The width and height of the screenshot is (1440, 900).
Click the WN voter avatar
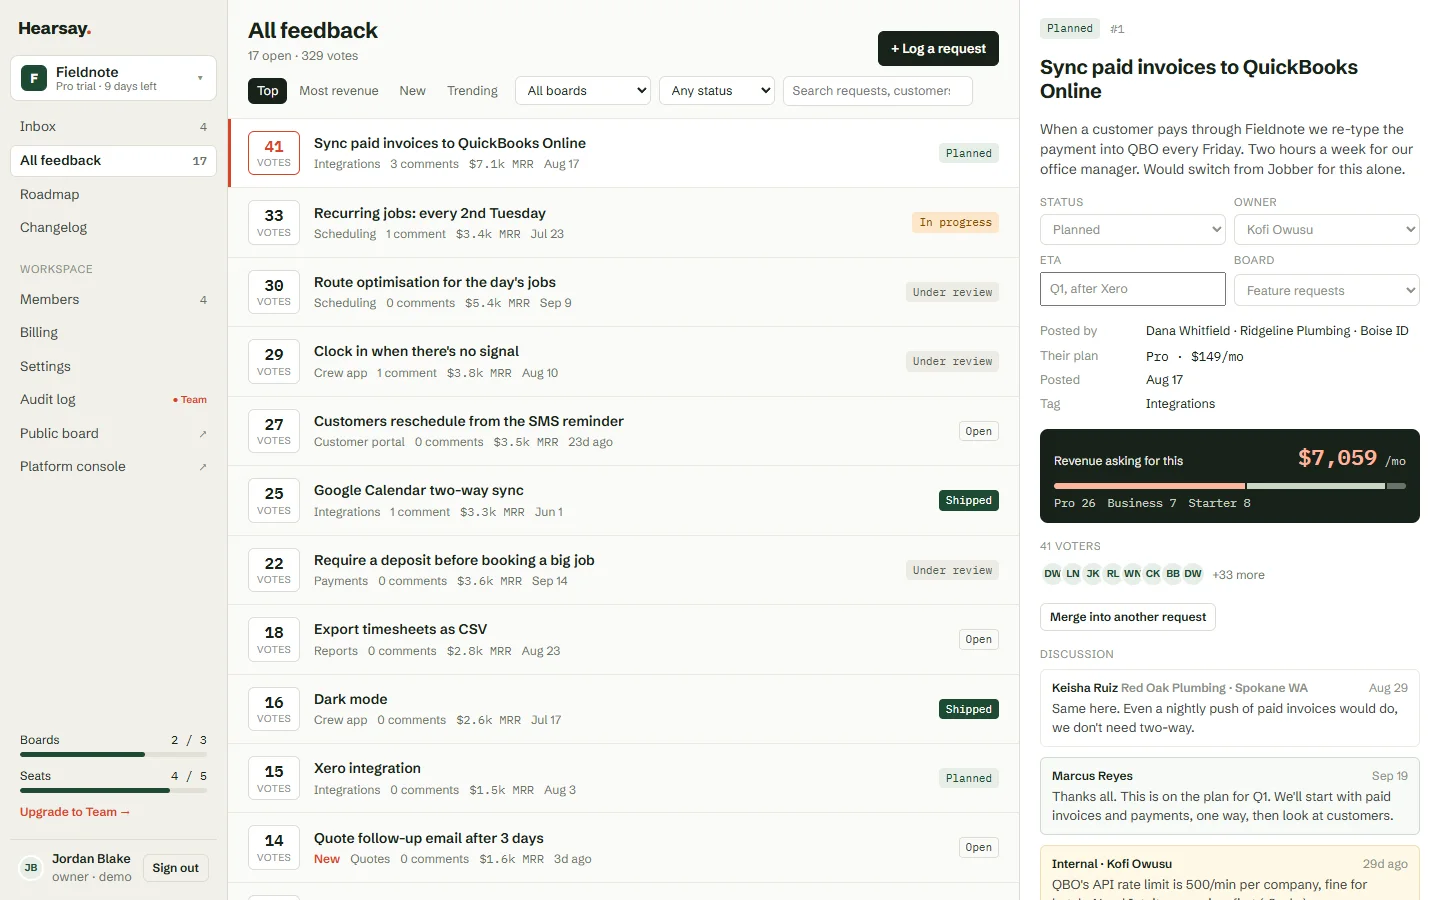tap(1132, 574)
